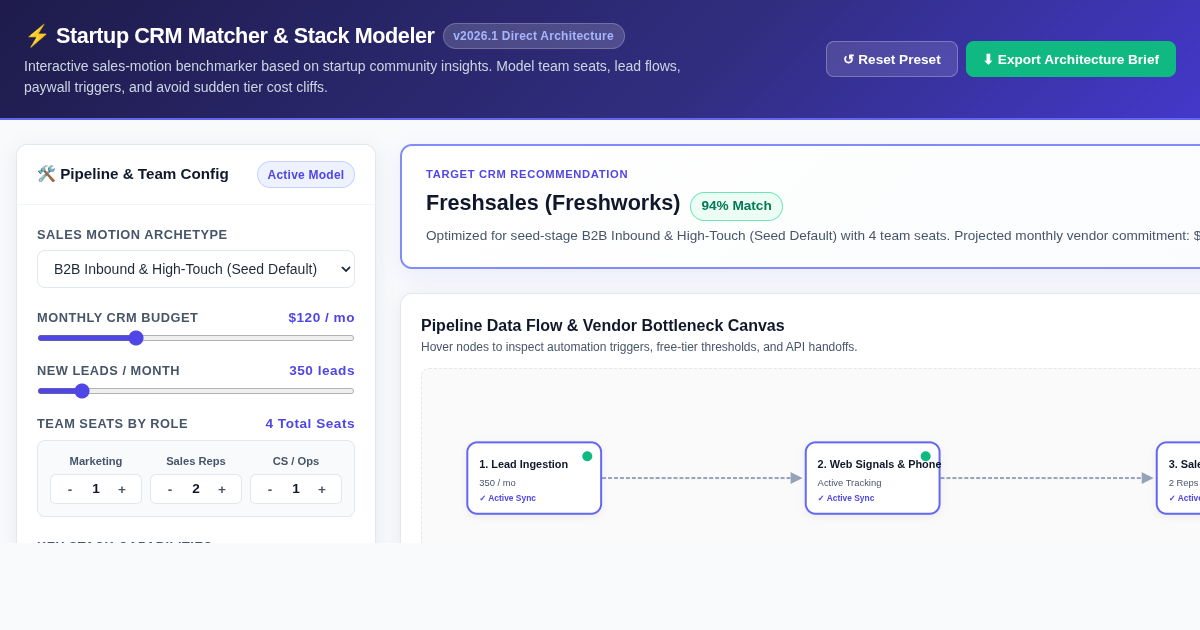Click the Reset Preset button
This screenshot has width=1200, height=630.
[892, 59]
